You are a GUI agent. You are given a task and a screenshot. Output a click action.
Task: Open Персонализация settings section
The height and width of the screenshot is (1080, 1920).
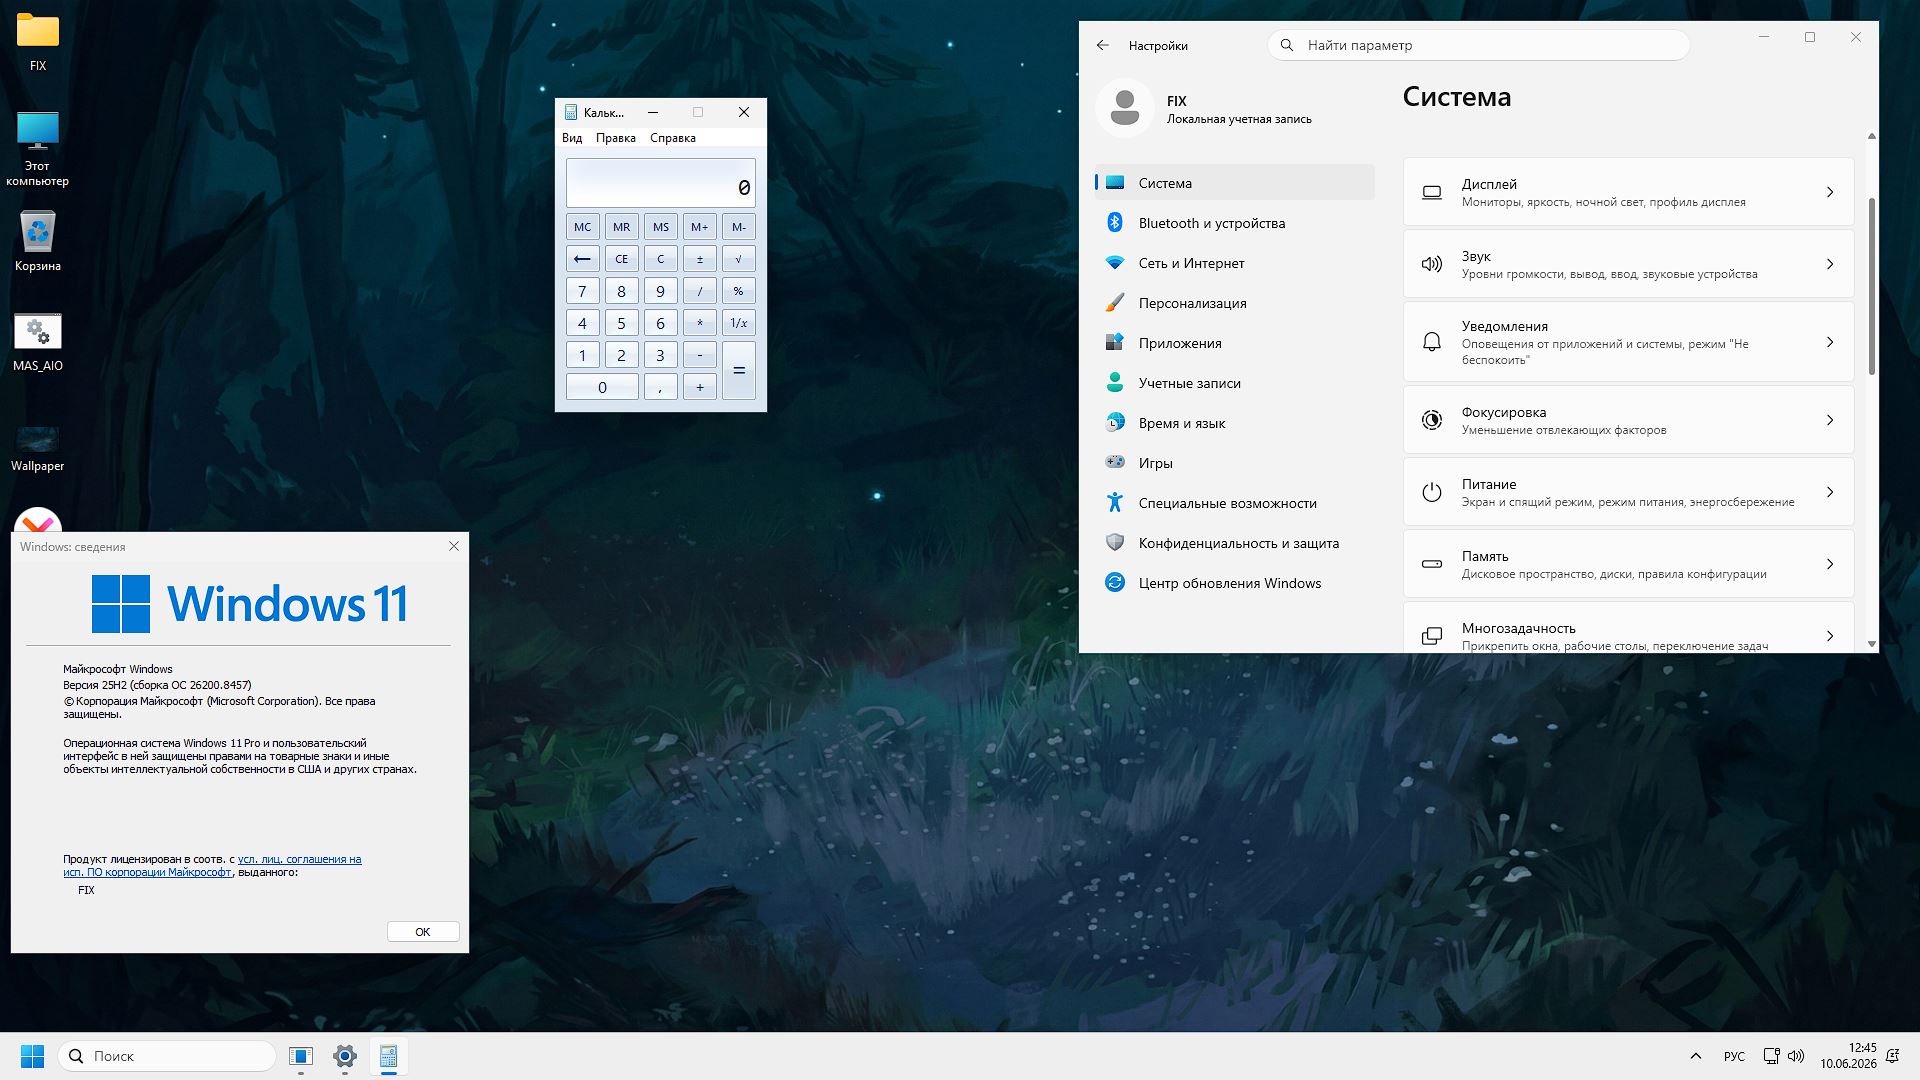pyautogui.click(x=1235, y=303)
